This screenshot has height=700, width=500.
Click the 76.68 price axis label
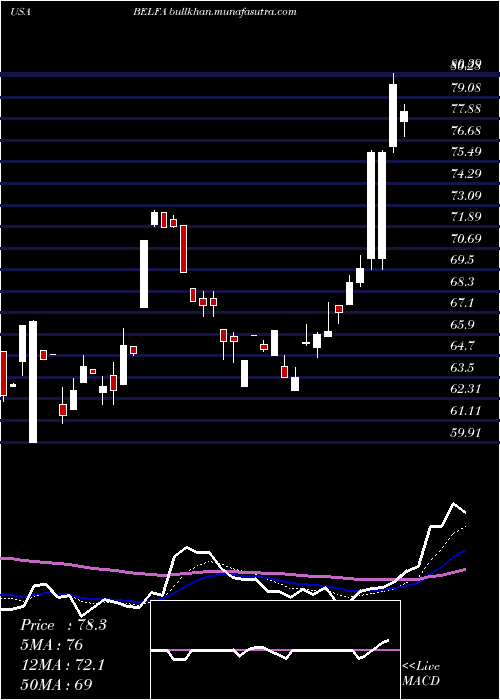[466, 130]
